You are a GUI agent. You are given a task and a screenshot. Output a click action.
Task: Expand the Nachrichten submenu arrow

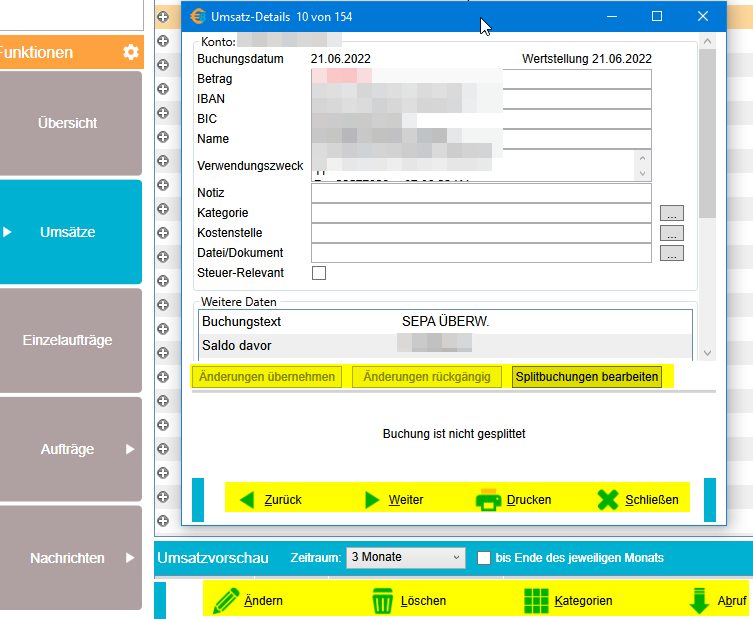130,558
